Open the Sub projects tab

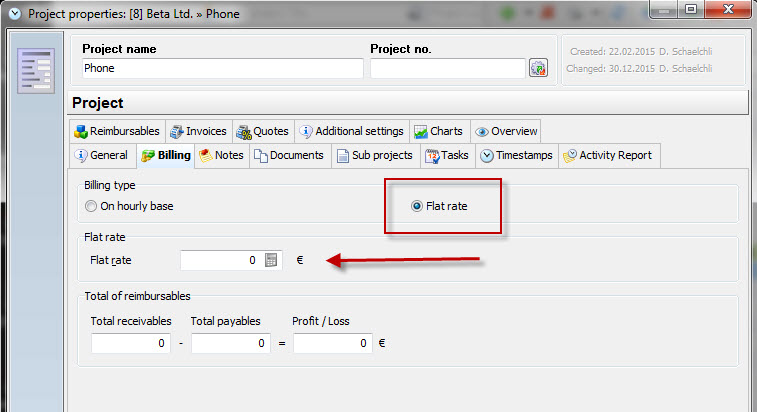coord(374,155)
